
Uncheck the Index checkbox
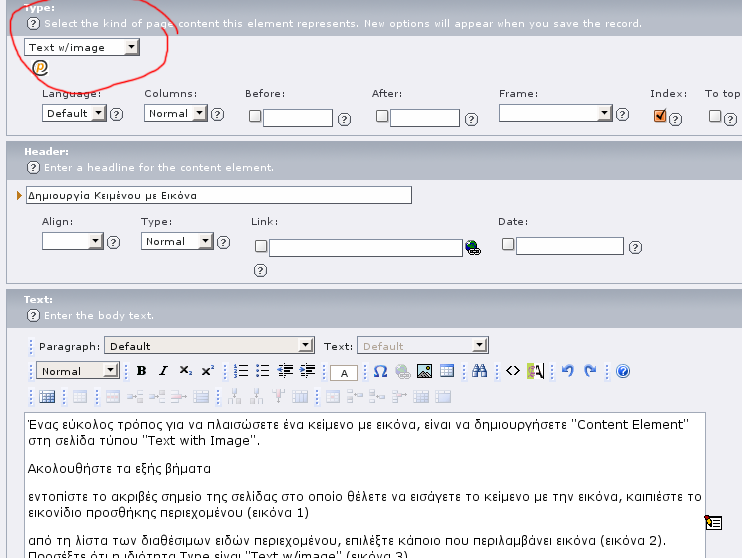pos(660,115)
